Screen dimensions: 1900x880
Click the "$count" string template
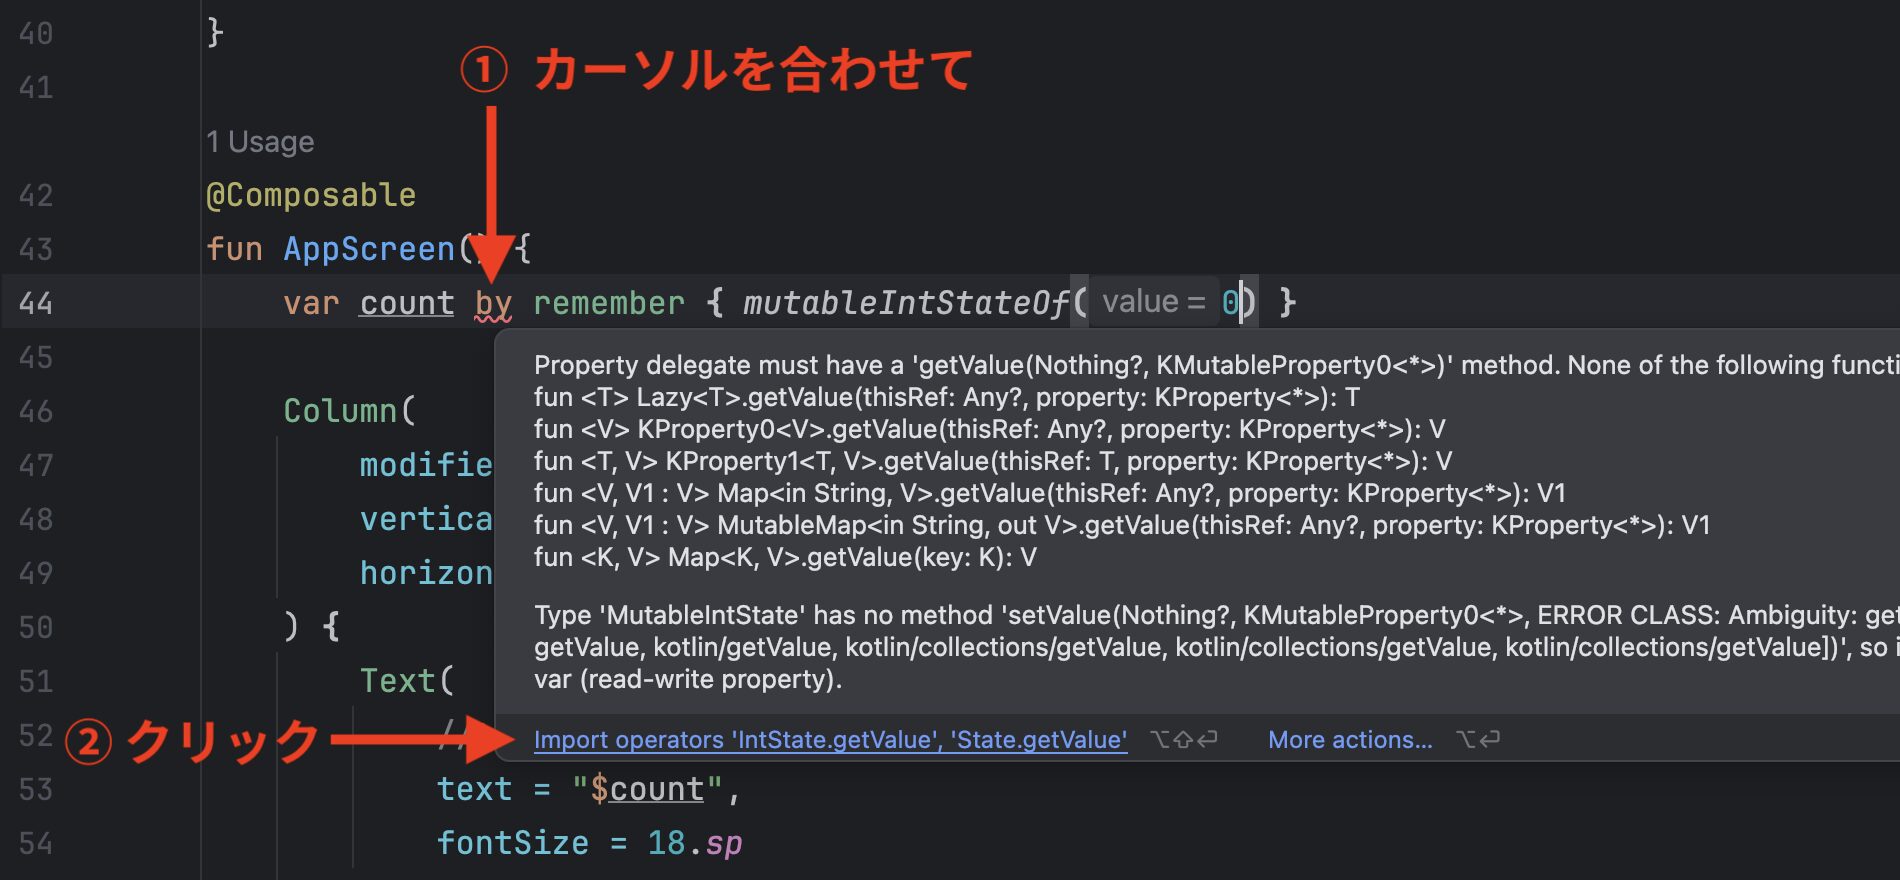point(646,789)
